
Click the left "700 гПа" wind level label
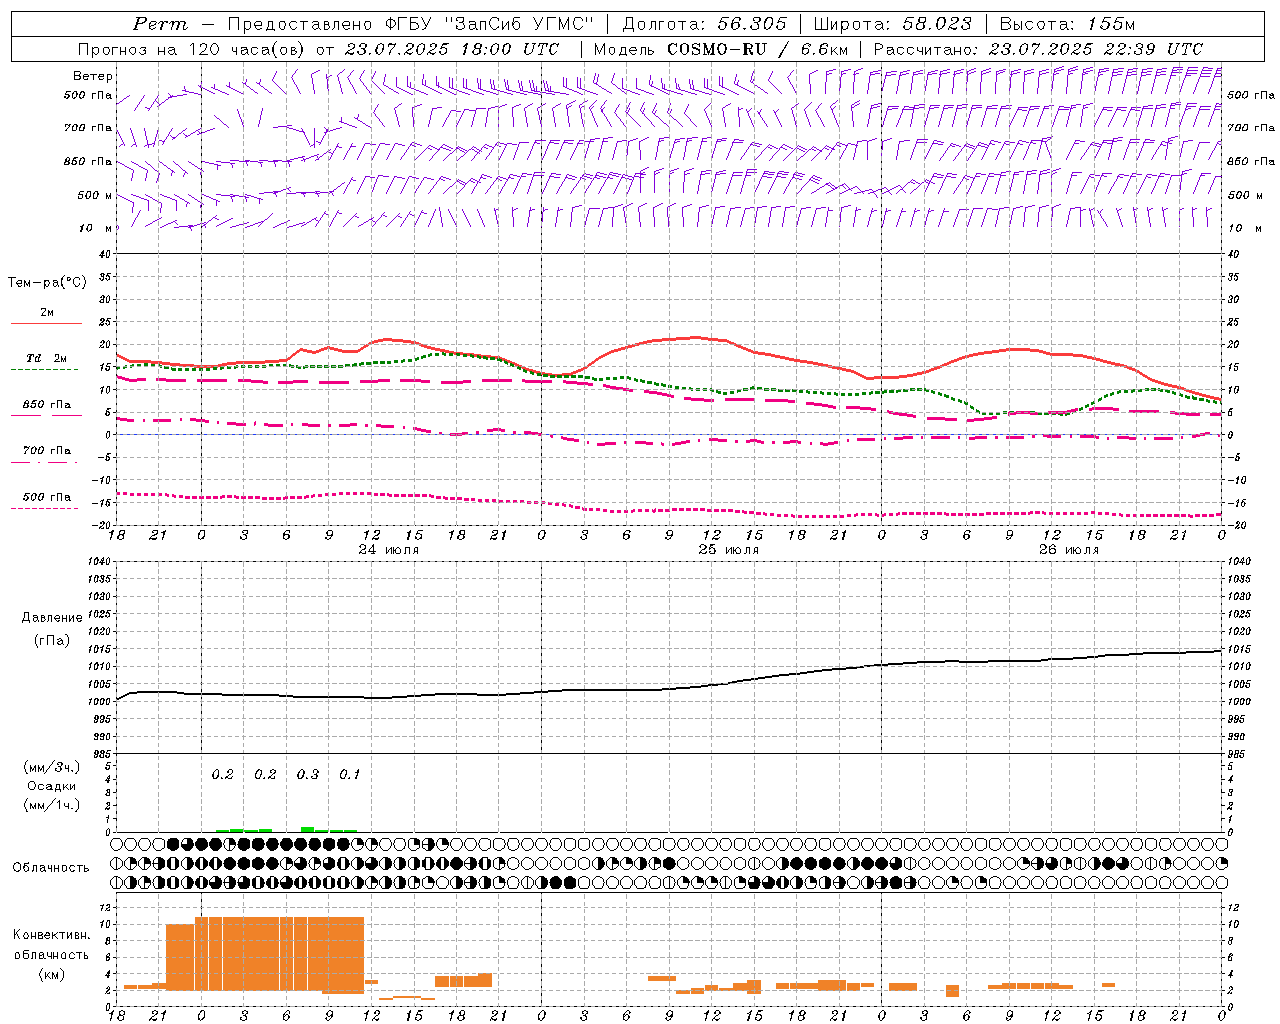88,128
